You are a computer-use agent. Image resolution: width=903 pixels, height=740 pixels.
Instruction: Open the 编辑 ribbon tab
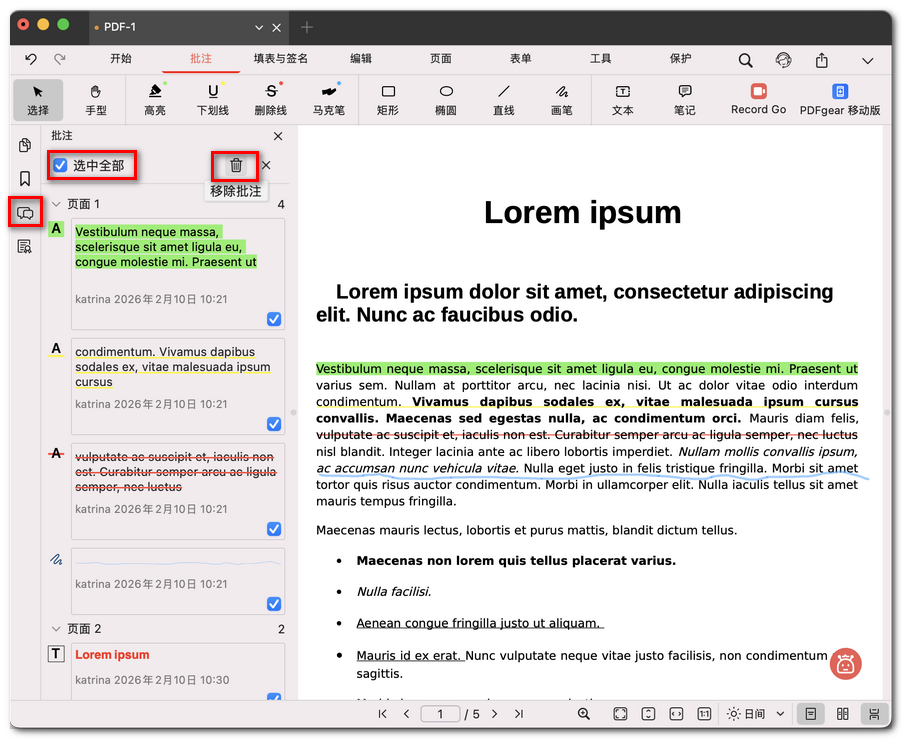click(x=361, y=58)
